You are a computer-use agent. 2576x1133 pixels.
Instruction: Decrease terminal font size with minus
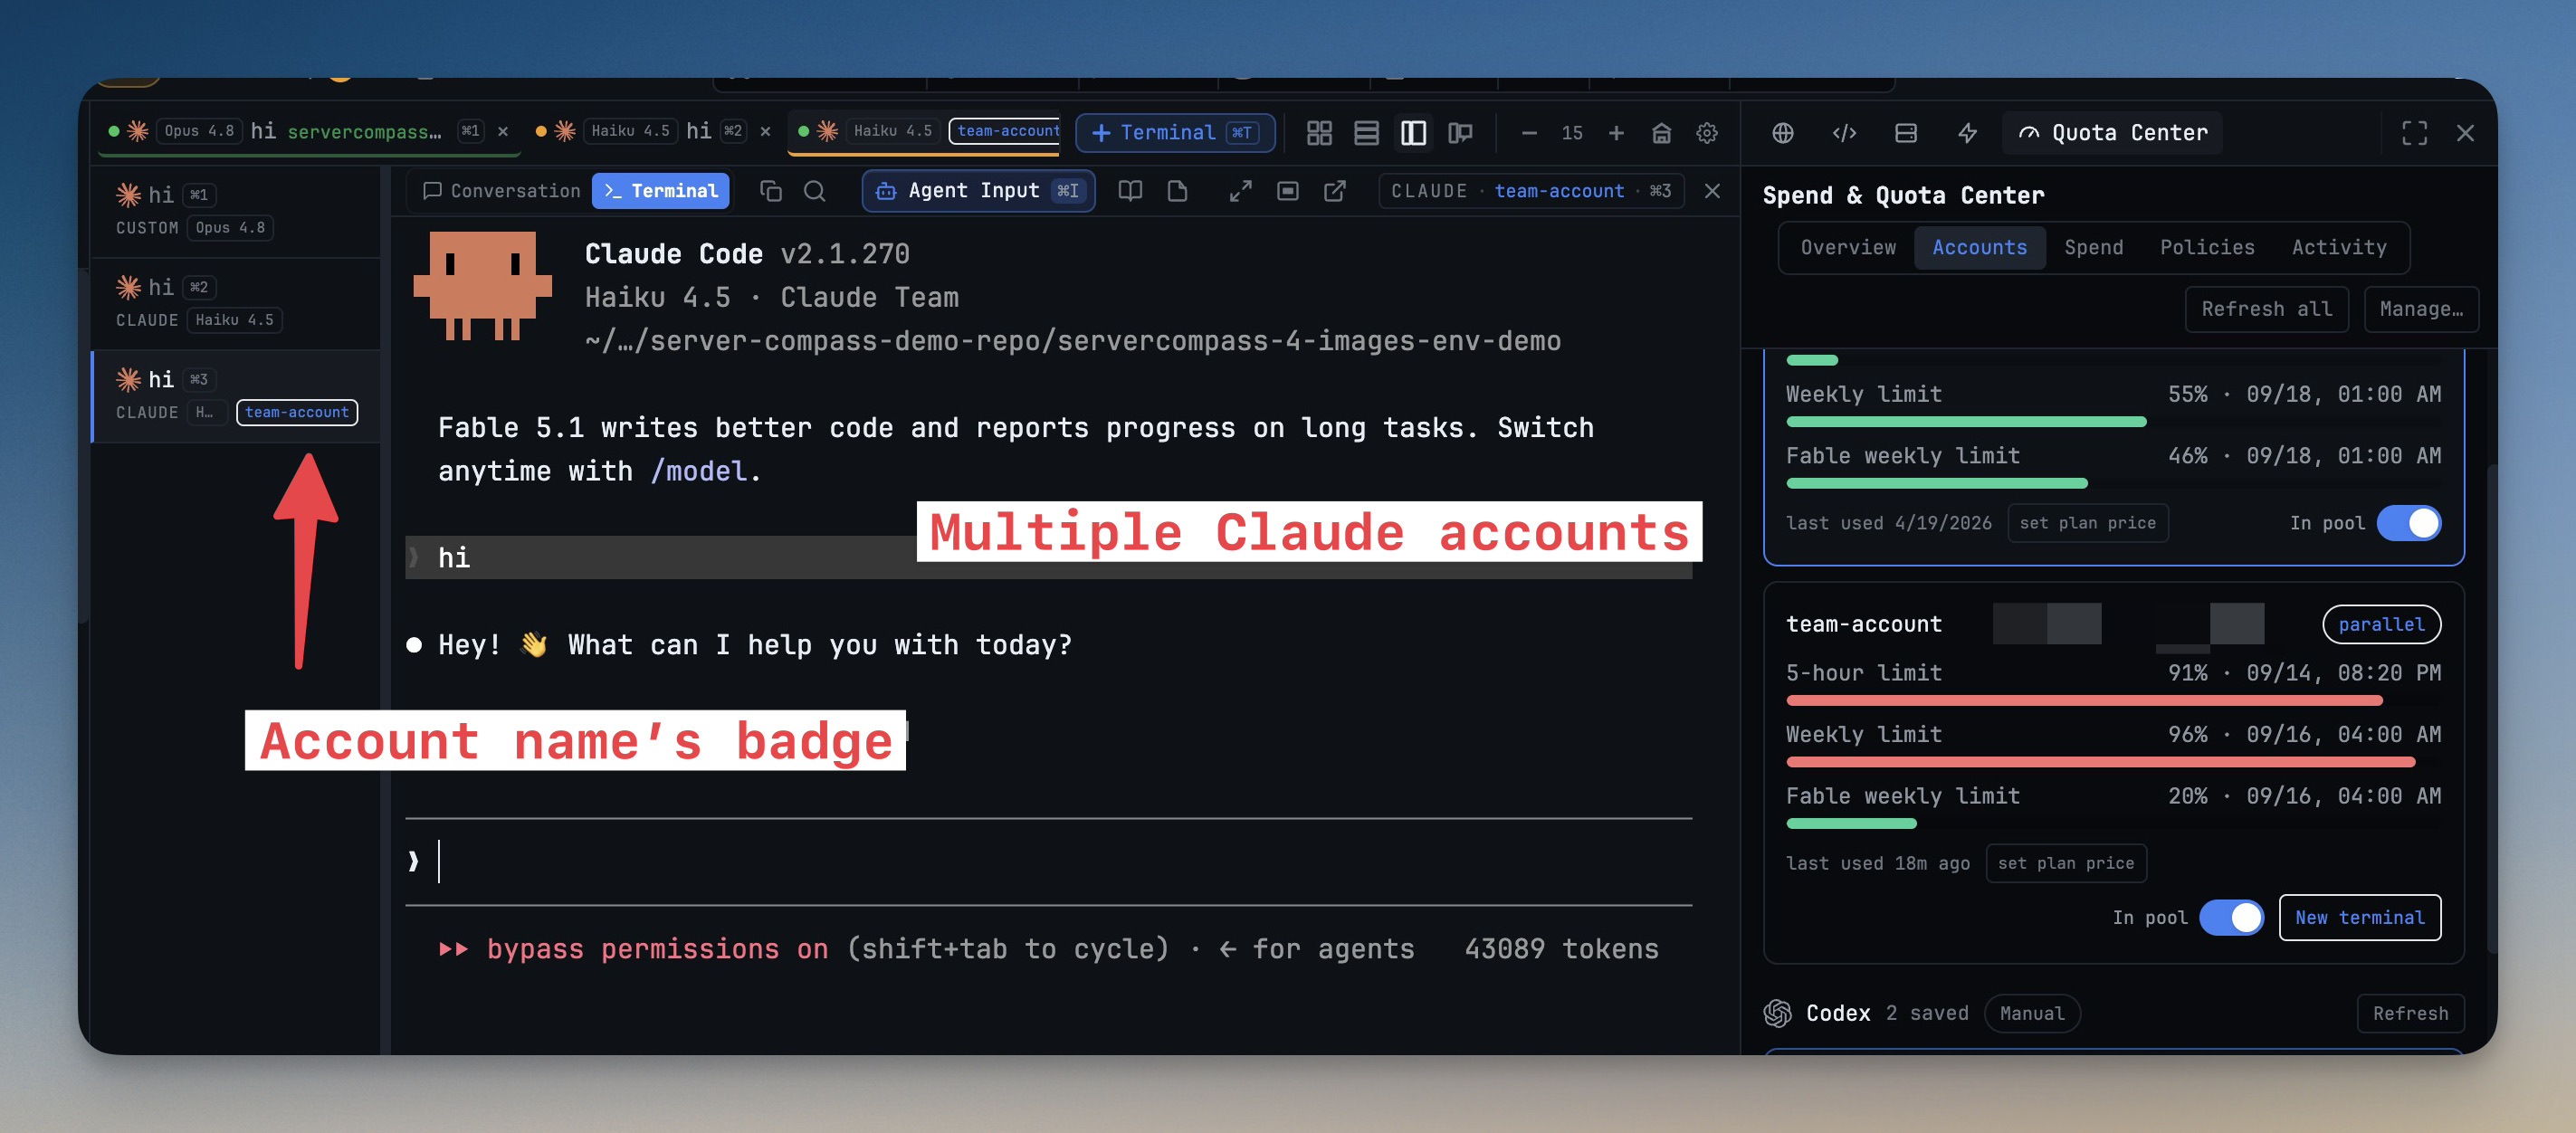pos(1529,133)
